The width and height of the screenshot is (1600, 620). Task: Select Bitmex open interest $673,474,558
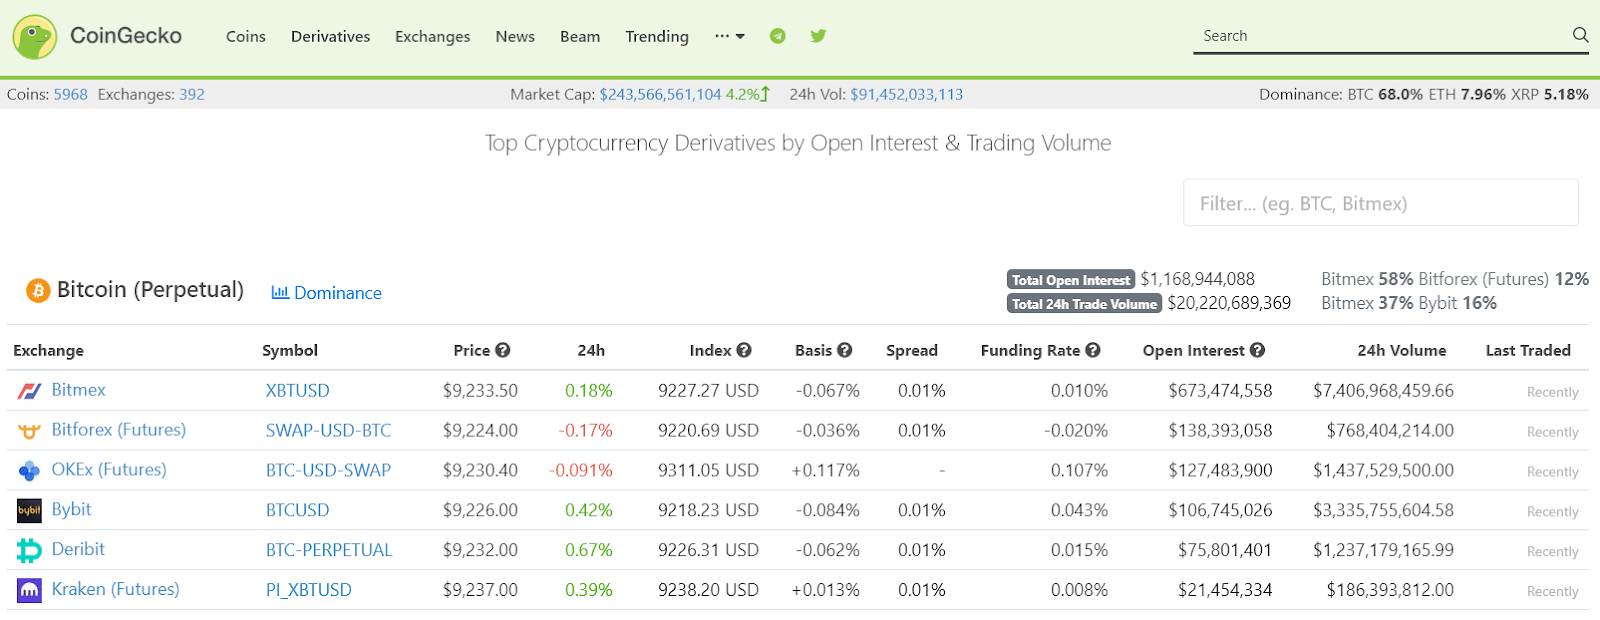[1220, 391]
